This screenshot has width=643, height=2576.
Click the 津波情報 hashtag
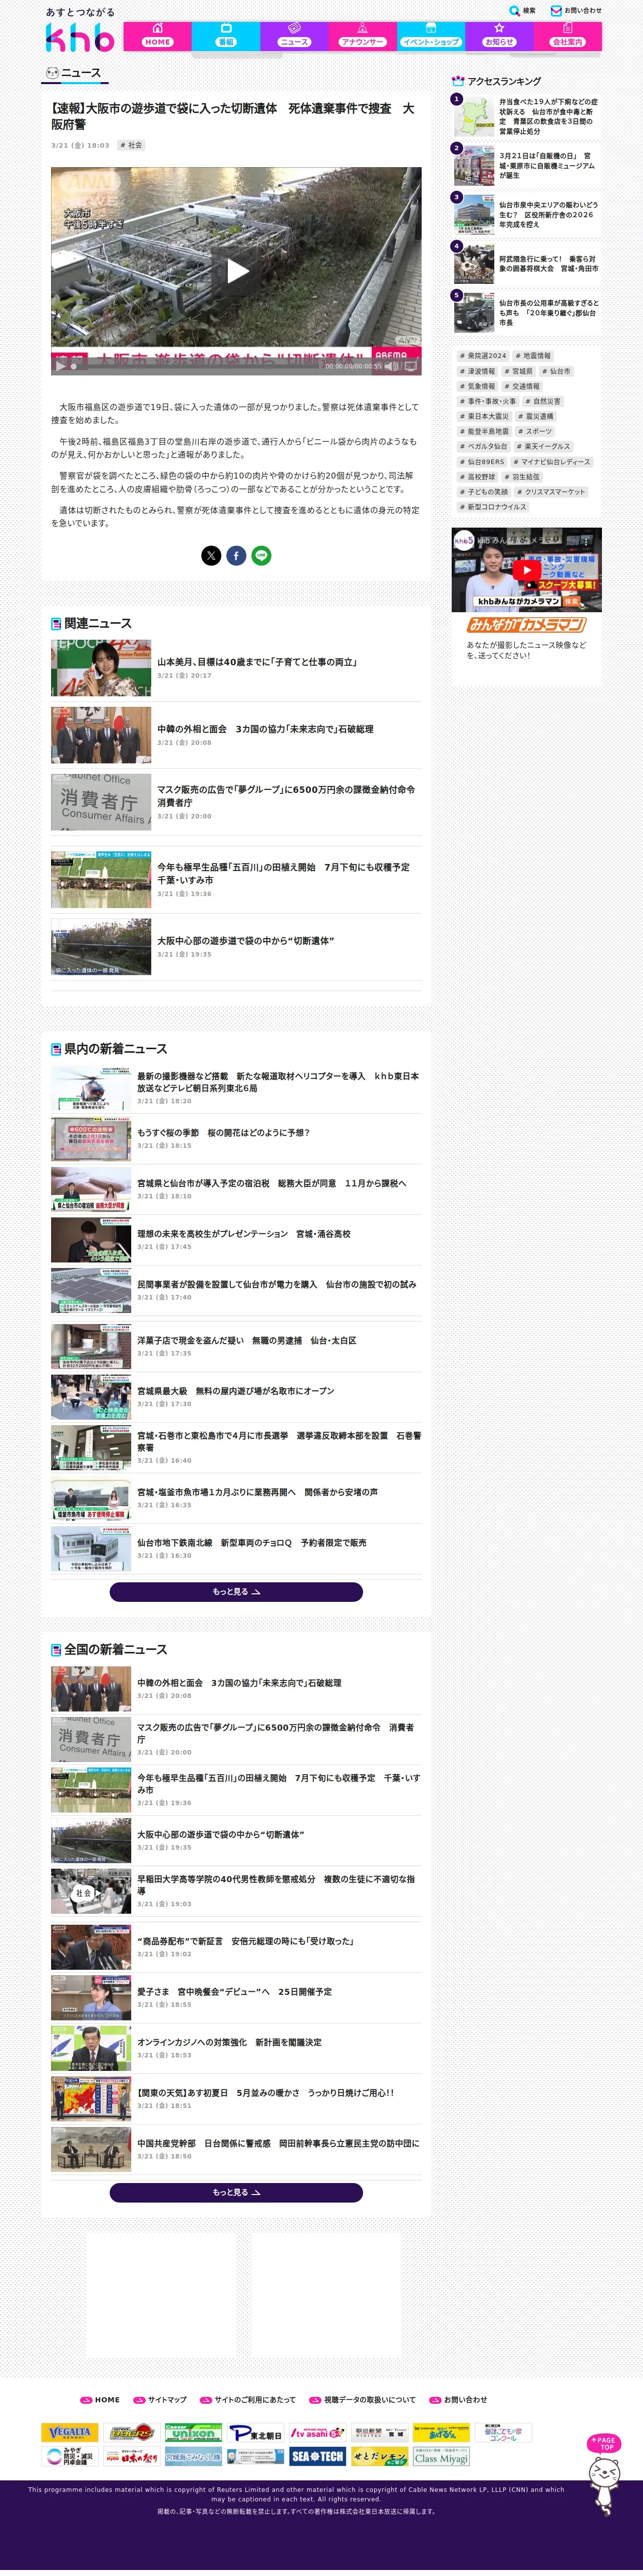(x=478, y=371)
